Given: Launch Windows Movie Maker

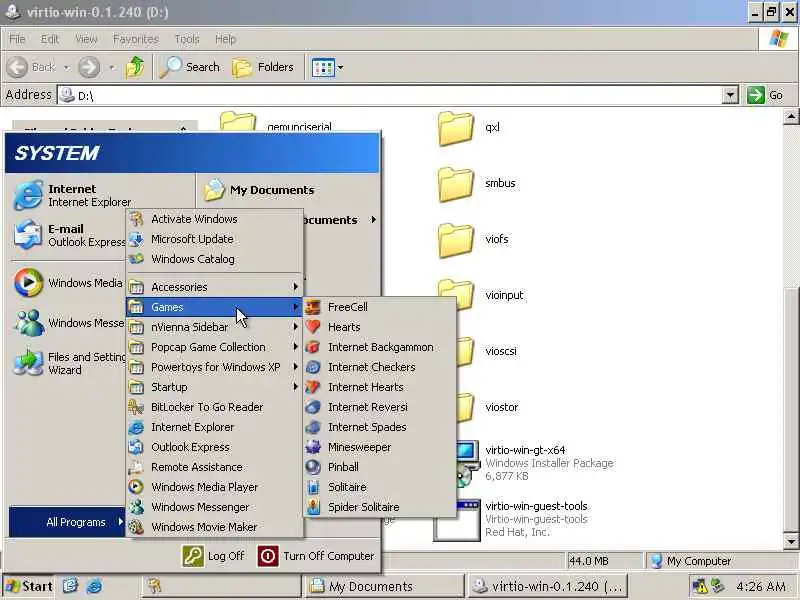Looking at the screenshot, I should (214, 527).
